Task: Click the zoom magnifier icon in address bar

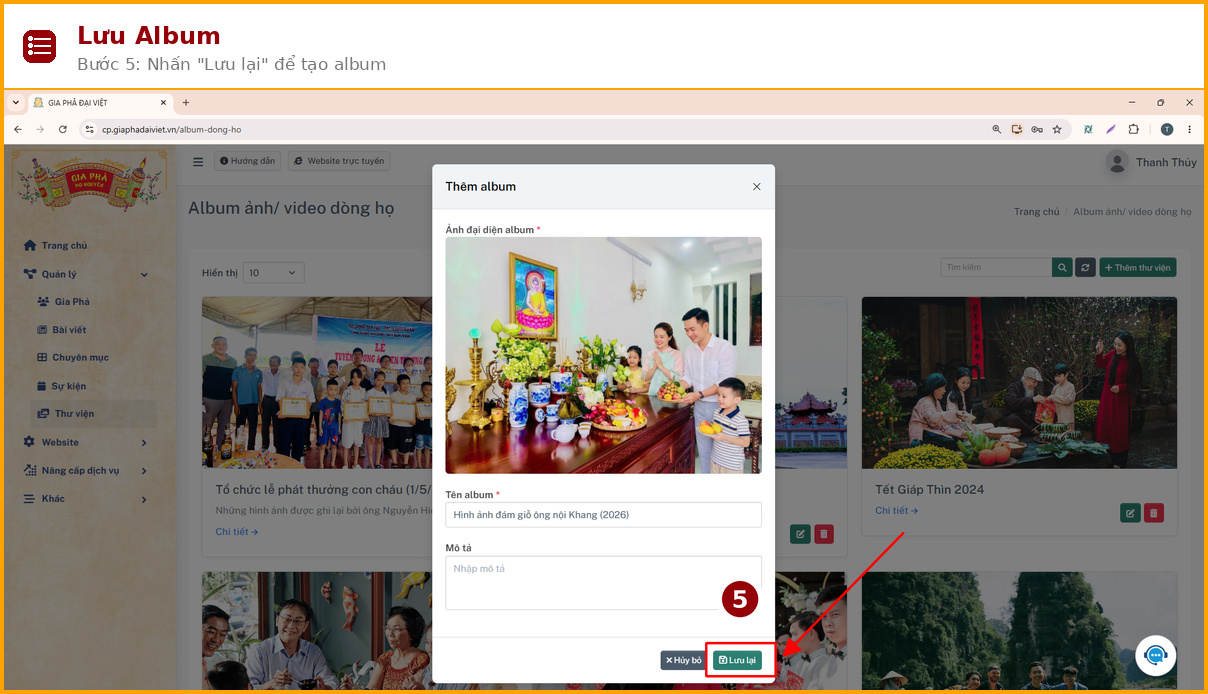Action: (996, 129)
